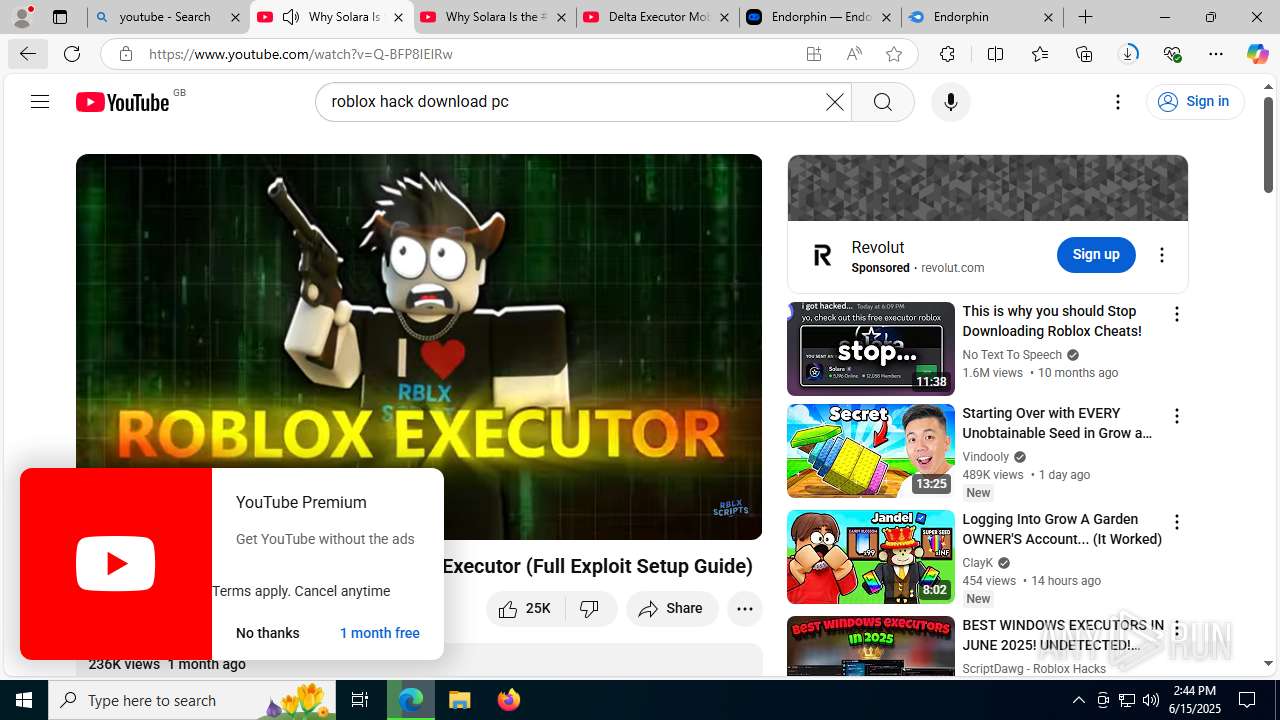Open the tab actions menu
This screenshot has height=720, width=1280.
(x=60, y=17)
